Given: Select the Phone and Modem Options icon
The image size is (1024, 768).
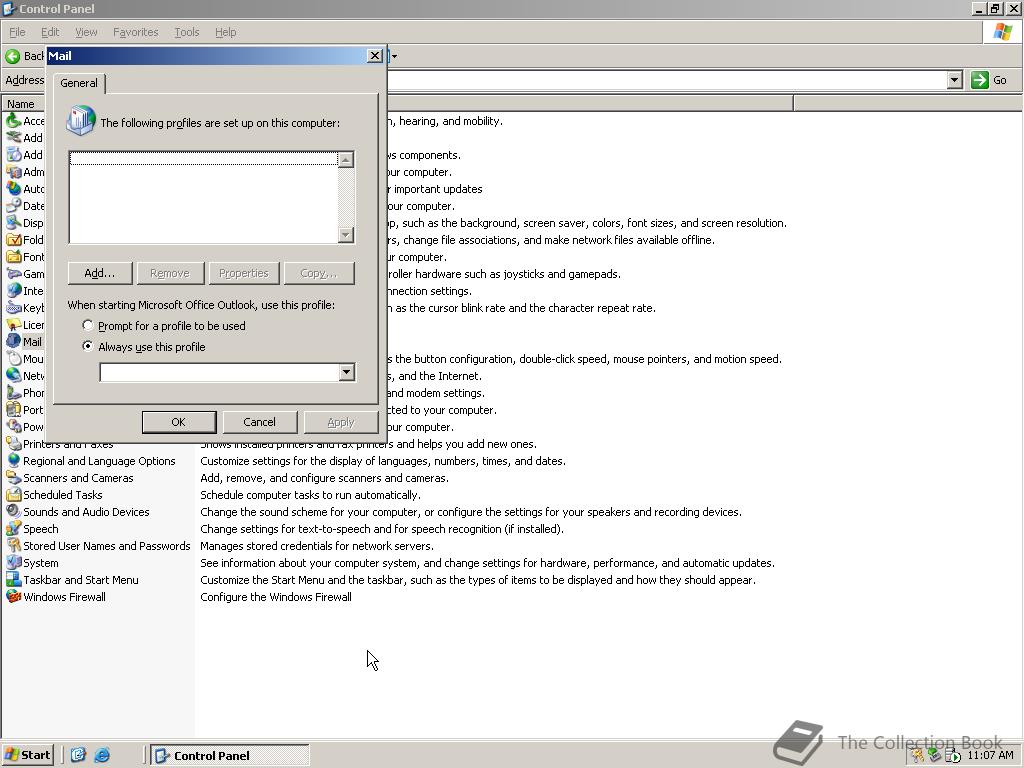Looking at the screenshot, I should click(x=13, y=392).
